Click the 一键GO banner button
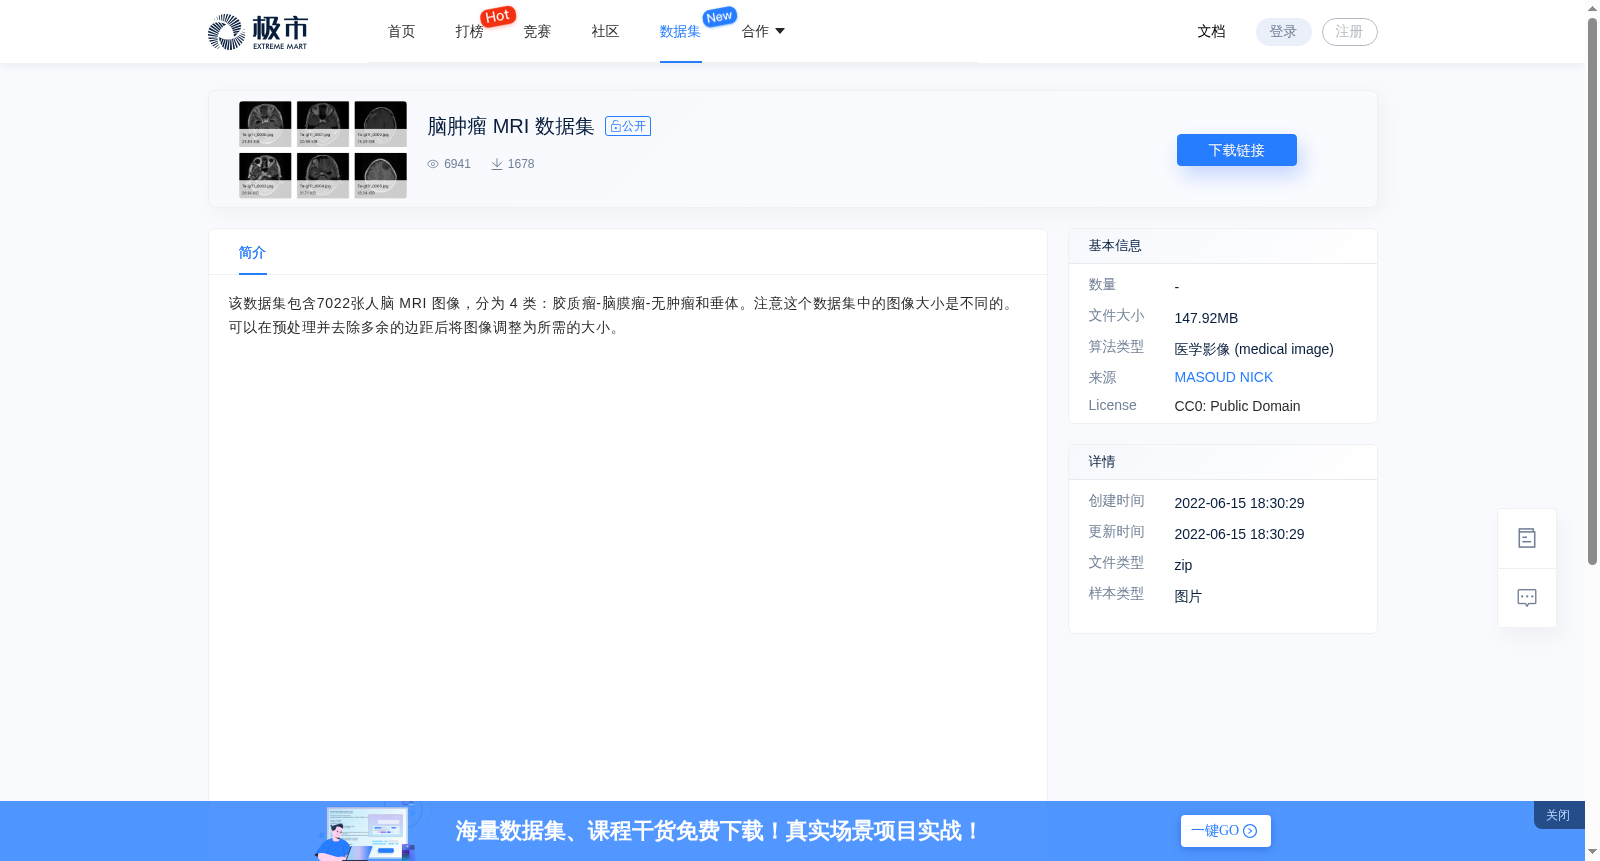Viewport: 1600px width, 861px height. tap(1225, 831)
